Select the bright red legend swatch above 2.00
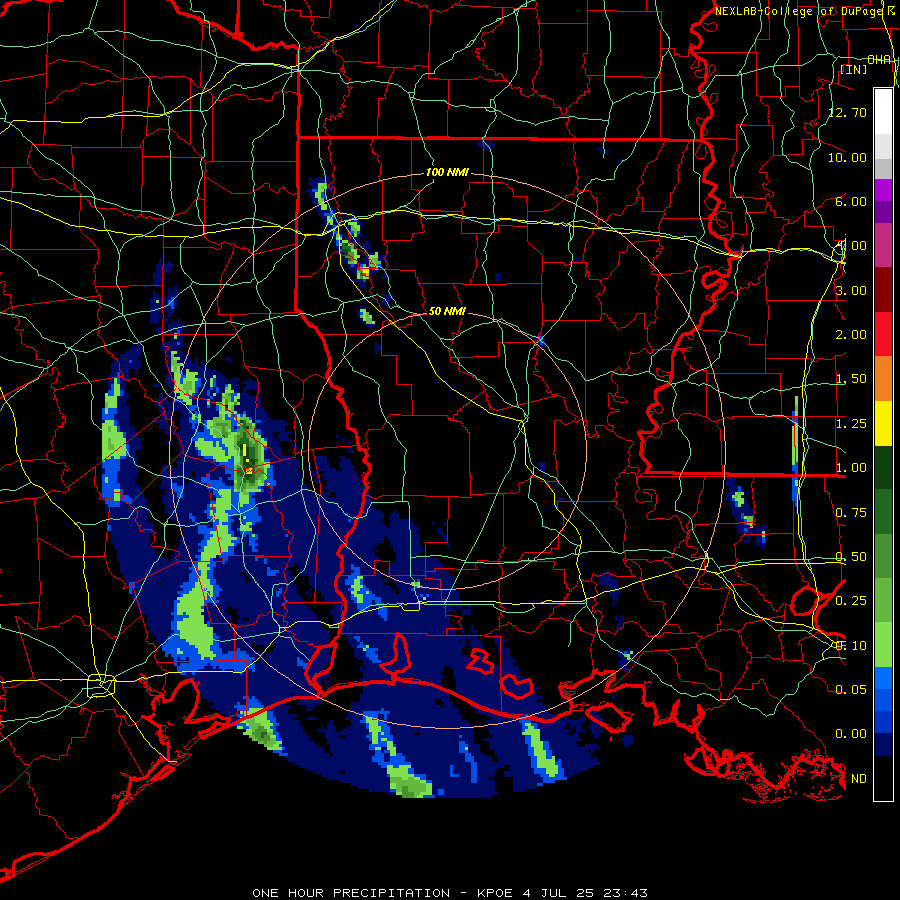 coord(883,334)
